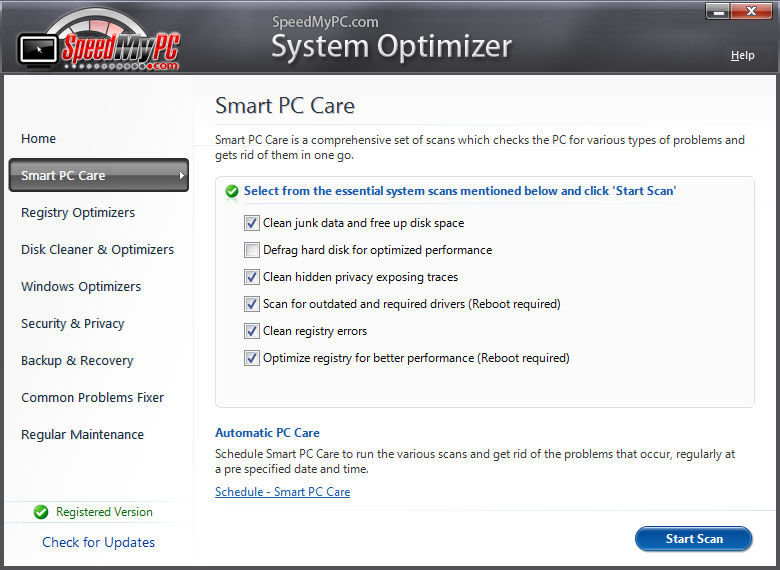Uncheck Clean hidden privacy exposing traces

coord(252,277)
